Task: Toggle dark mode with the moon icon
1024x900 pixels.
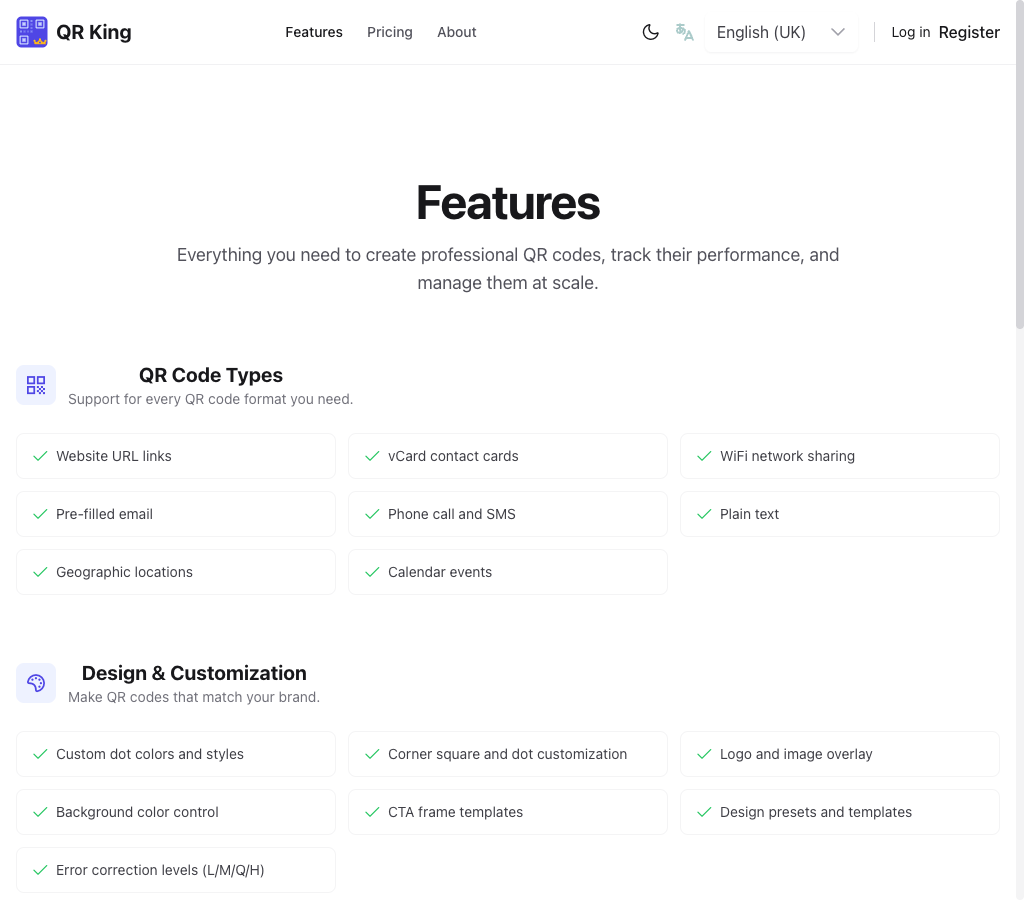Action: [x=650, y=32]
